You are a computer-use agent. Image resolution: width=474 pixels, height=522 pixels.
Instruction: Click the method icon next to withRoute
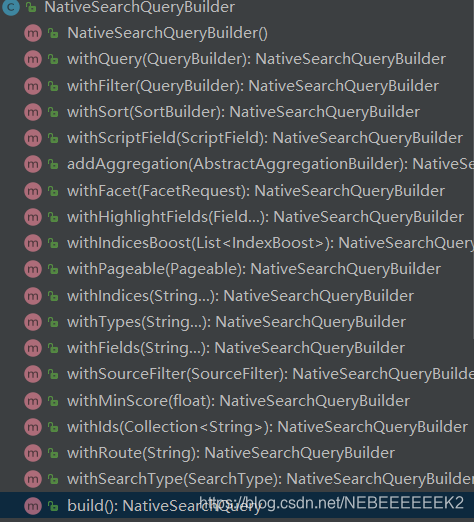pyautogui.click(x=33, y=453)
